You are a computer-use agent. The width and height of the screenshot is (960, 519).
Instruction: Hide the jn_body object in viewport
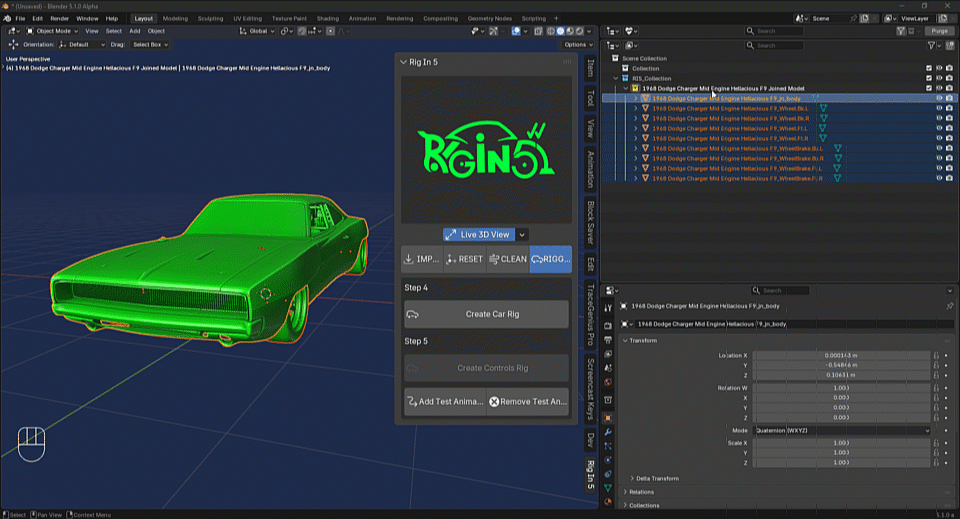point(939,99)
